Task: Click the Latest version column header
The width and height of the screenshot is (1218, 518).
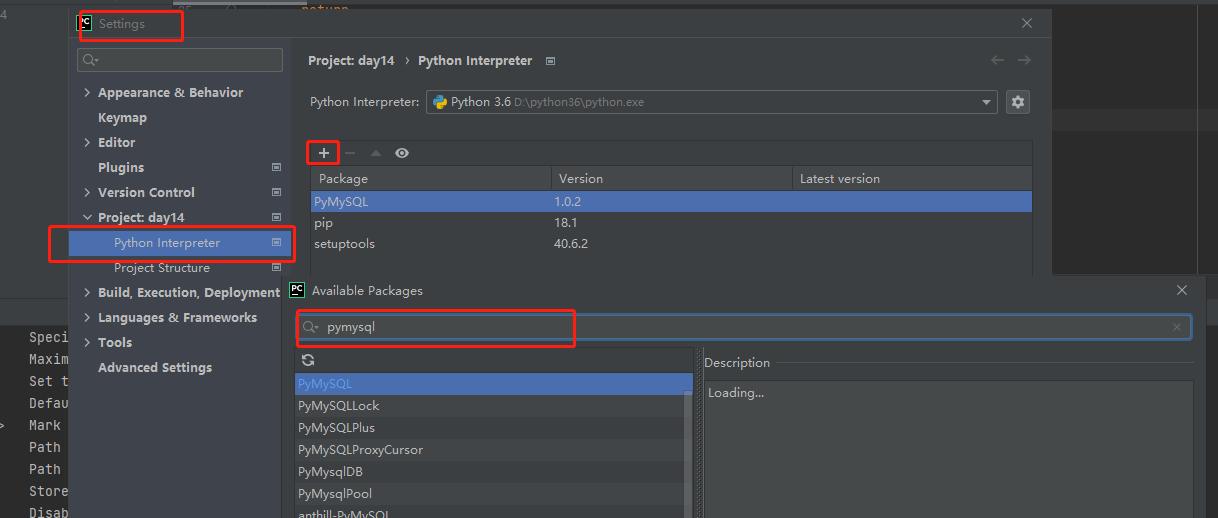Action: (x=912, y=178)
